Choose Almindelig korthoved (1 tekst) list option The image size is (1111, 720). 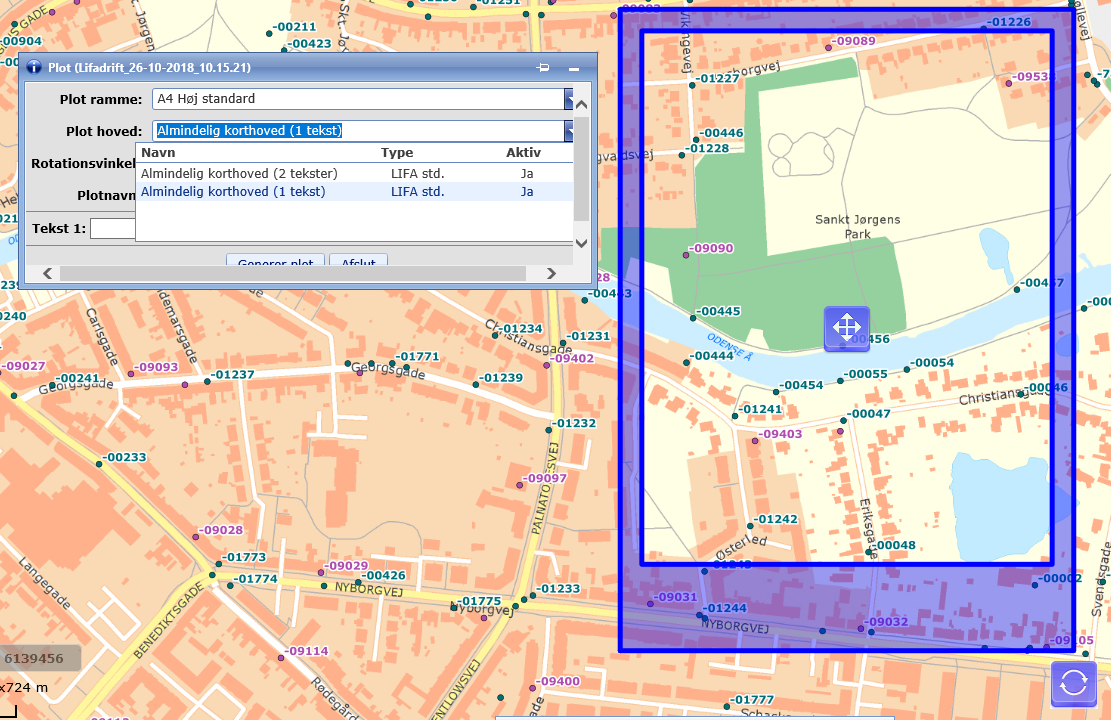coord(354,192)
